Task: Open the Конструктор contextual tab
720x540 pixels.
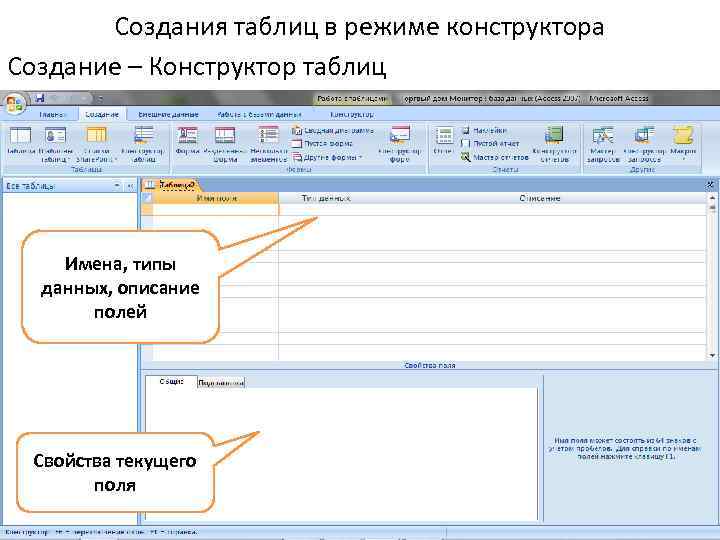Action: click(352, 114)
